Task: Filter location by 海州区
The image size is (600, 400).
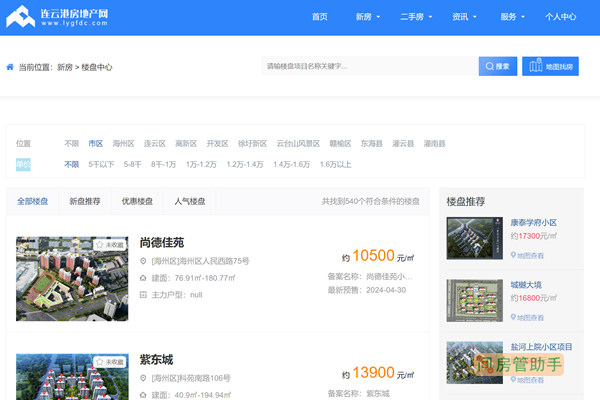Action: (x=123, y=144)
